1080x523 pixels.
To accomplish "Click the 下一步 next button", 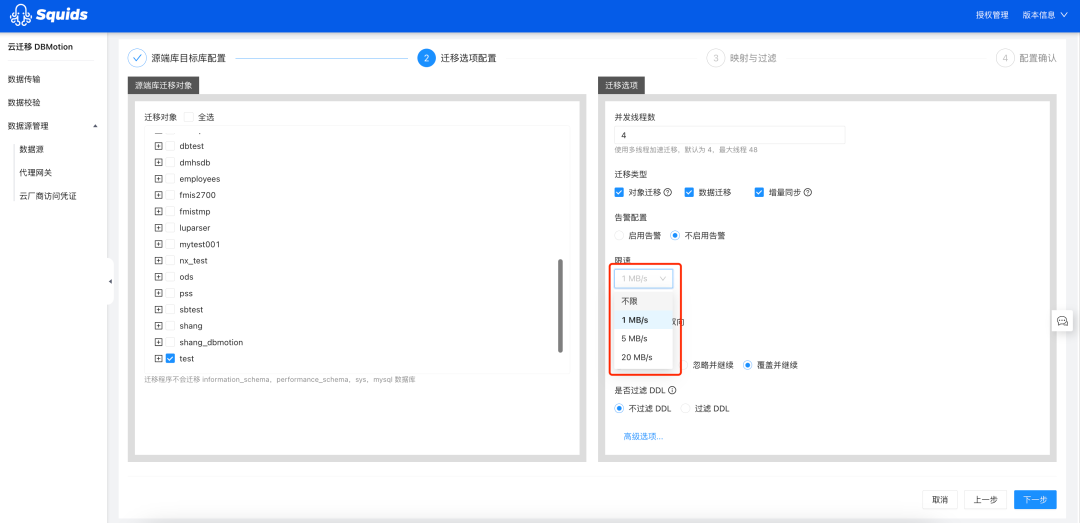I will [x=1035, y=500].
